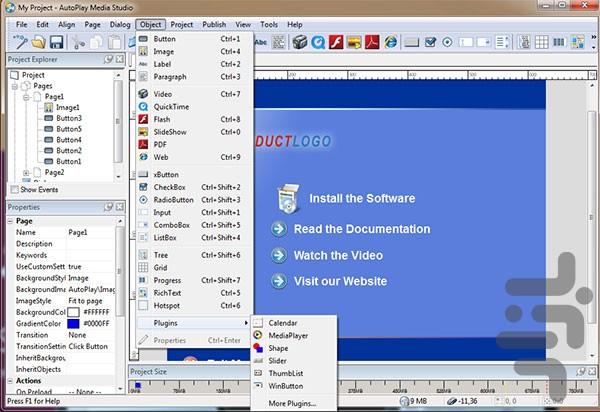The image size is (600, 412).
Task: Click the BackgroundColor white swatch
Action: 73,312
